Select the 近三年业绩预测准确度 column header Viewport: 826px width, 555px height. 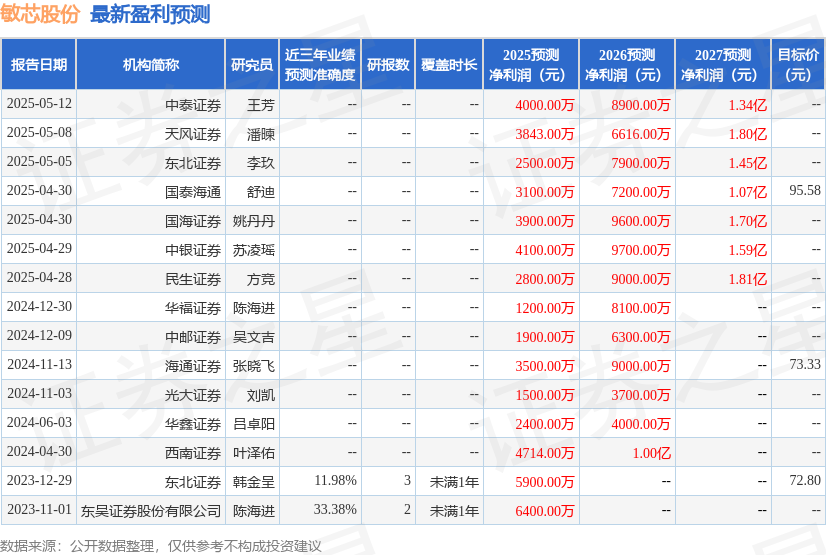[x=320, y=64]
